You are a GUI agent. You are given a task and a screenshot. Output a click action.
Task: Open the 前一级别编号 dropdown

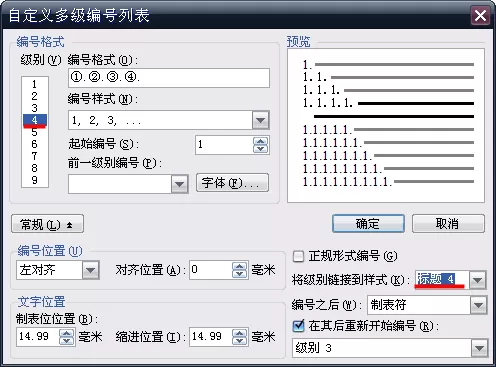pyautogui.click(x=180, y=184)
